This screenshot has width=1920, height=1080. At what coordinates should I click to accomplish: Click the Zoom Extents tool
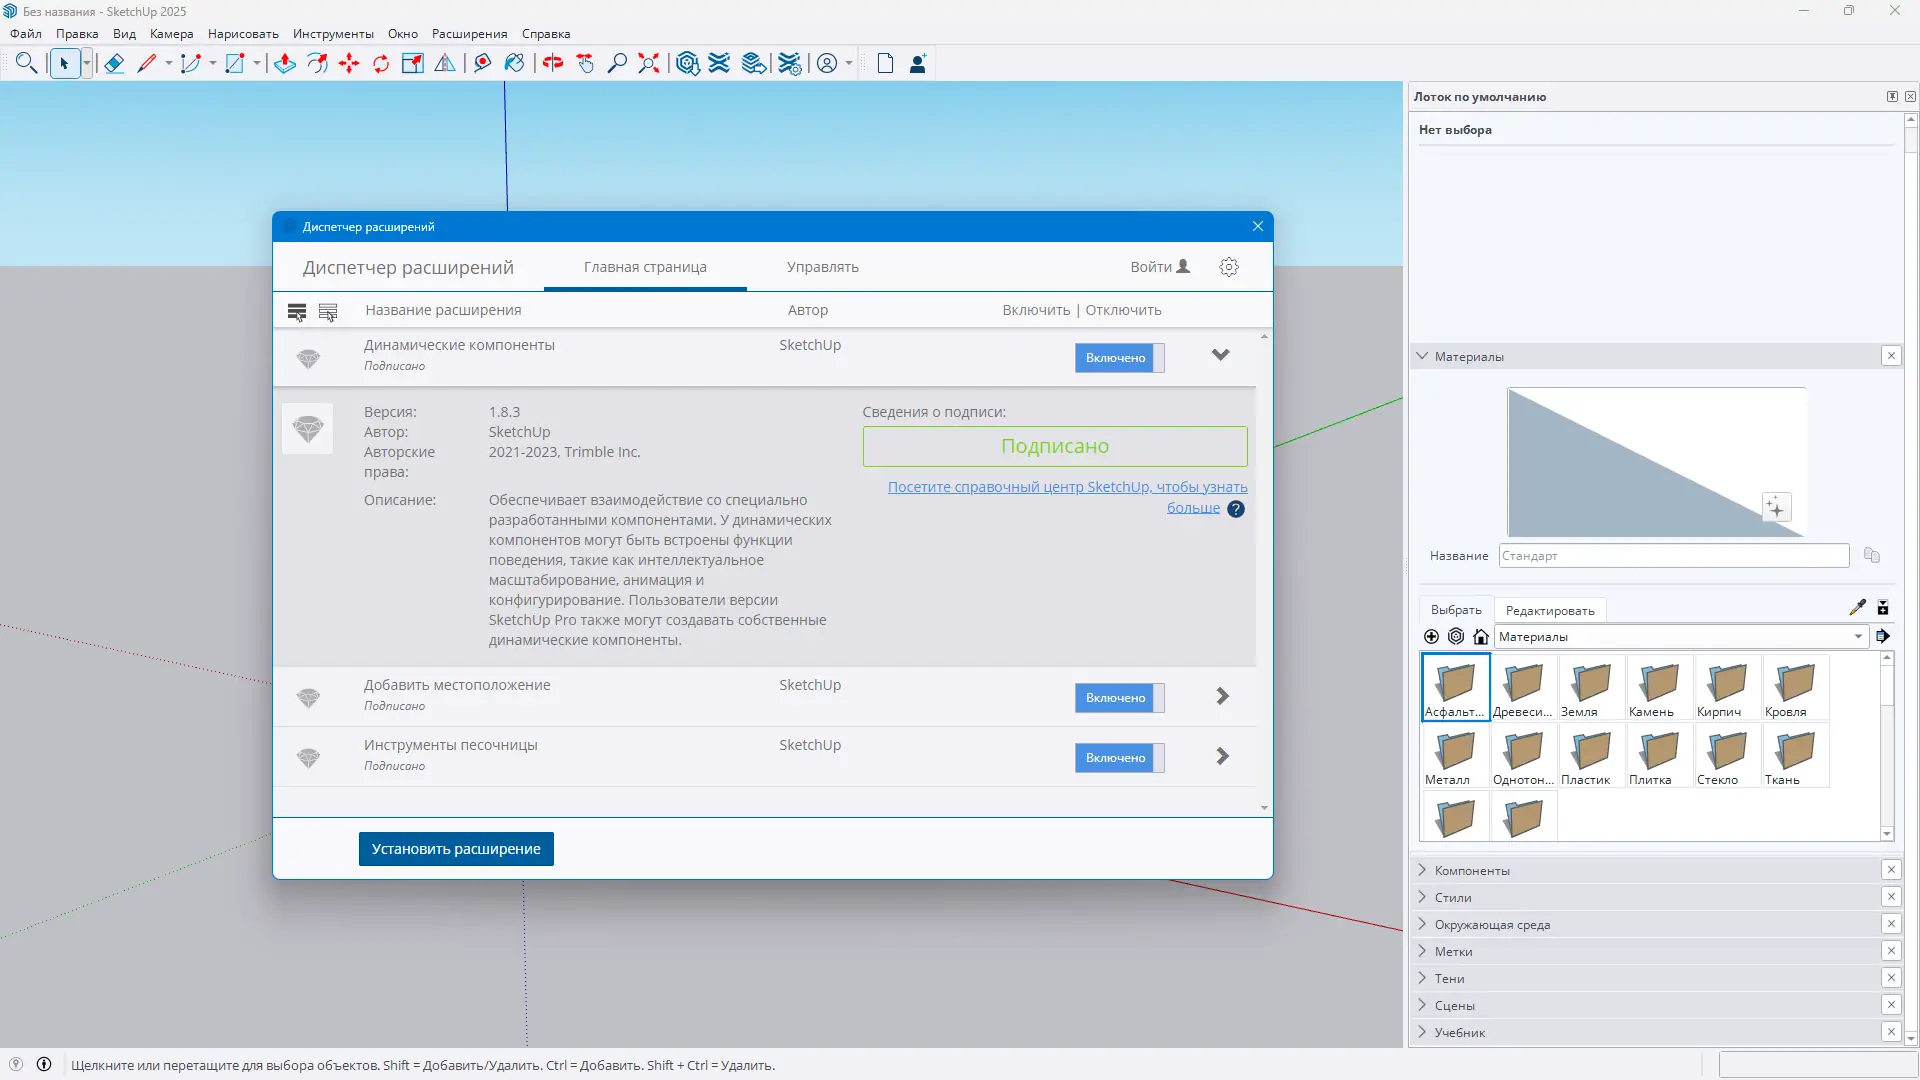click(649, 64)
